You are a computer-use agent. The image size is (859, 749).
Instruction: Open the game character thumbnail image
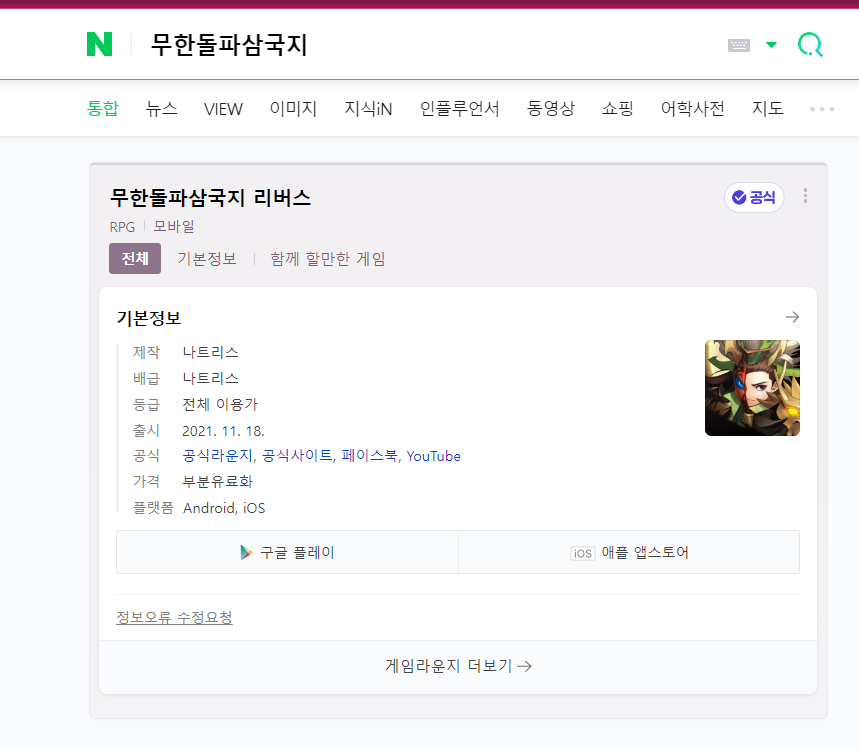tap(752, 388)
